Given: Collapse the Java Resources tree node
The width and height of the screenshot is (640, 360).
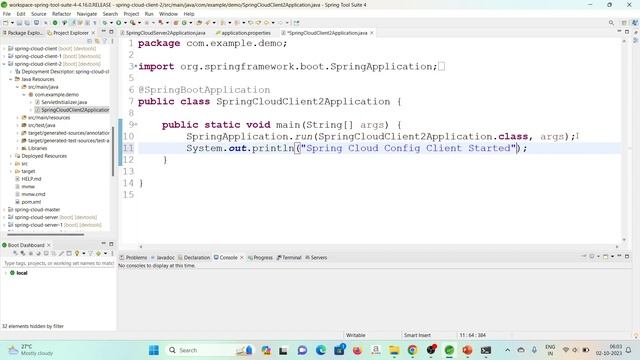Looking at the screenshot, I should pyautogui.click(x=11, y=79).
